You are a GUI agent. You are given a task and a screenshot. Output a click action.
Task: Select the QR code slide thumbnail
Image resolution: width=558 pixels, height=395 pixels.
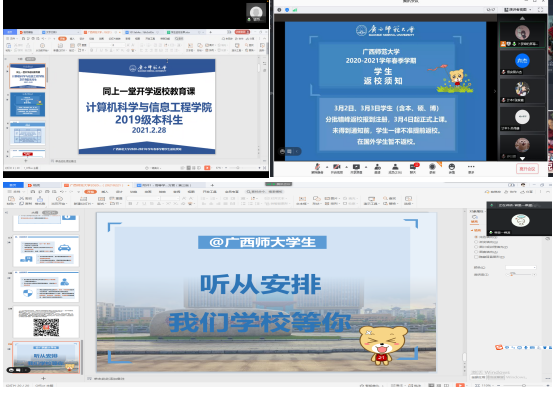click(x=46, y=322)
